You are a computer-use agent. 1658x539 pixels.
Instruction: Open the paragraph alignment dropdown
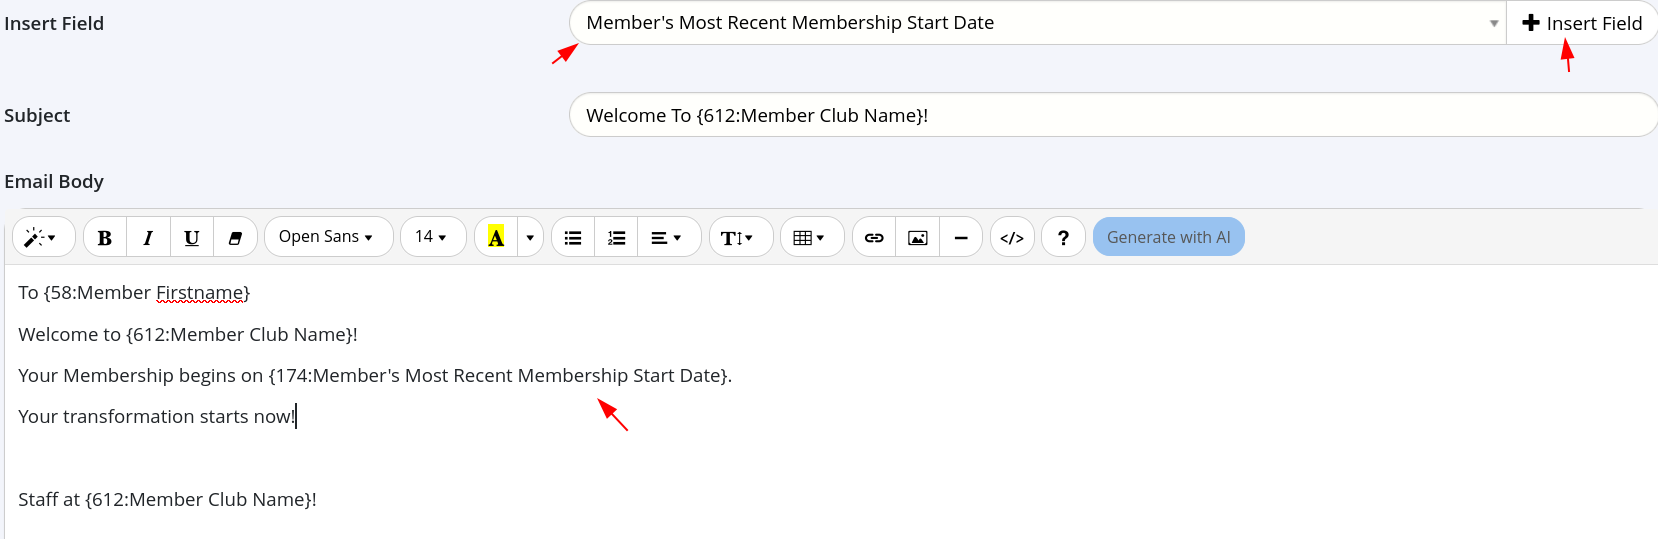click(x=667, y=237)
